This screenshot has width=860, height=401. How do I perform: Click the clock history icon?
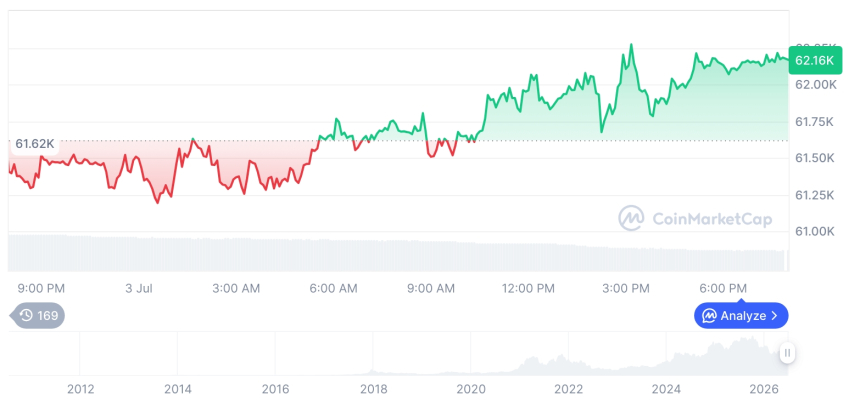pyautogui.click(x=26, y=315)
